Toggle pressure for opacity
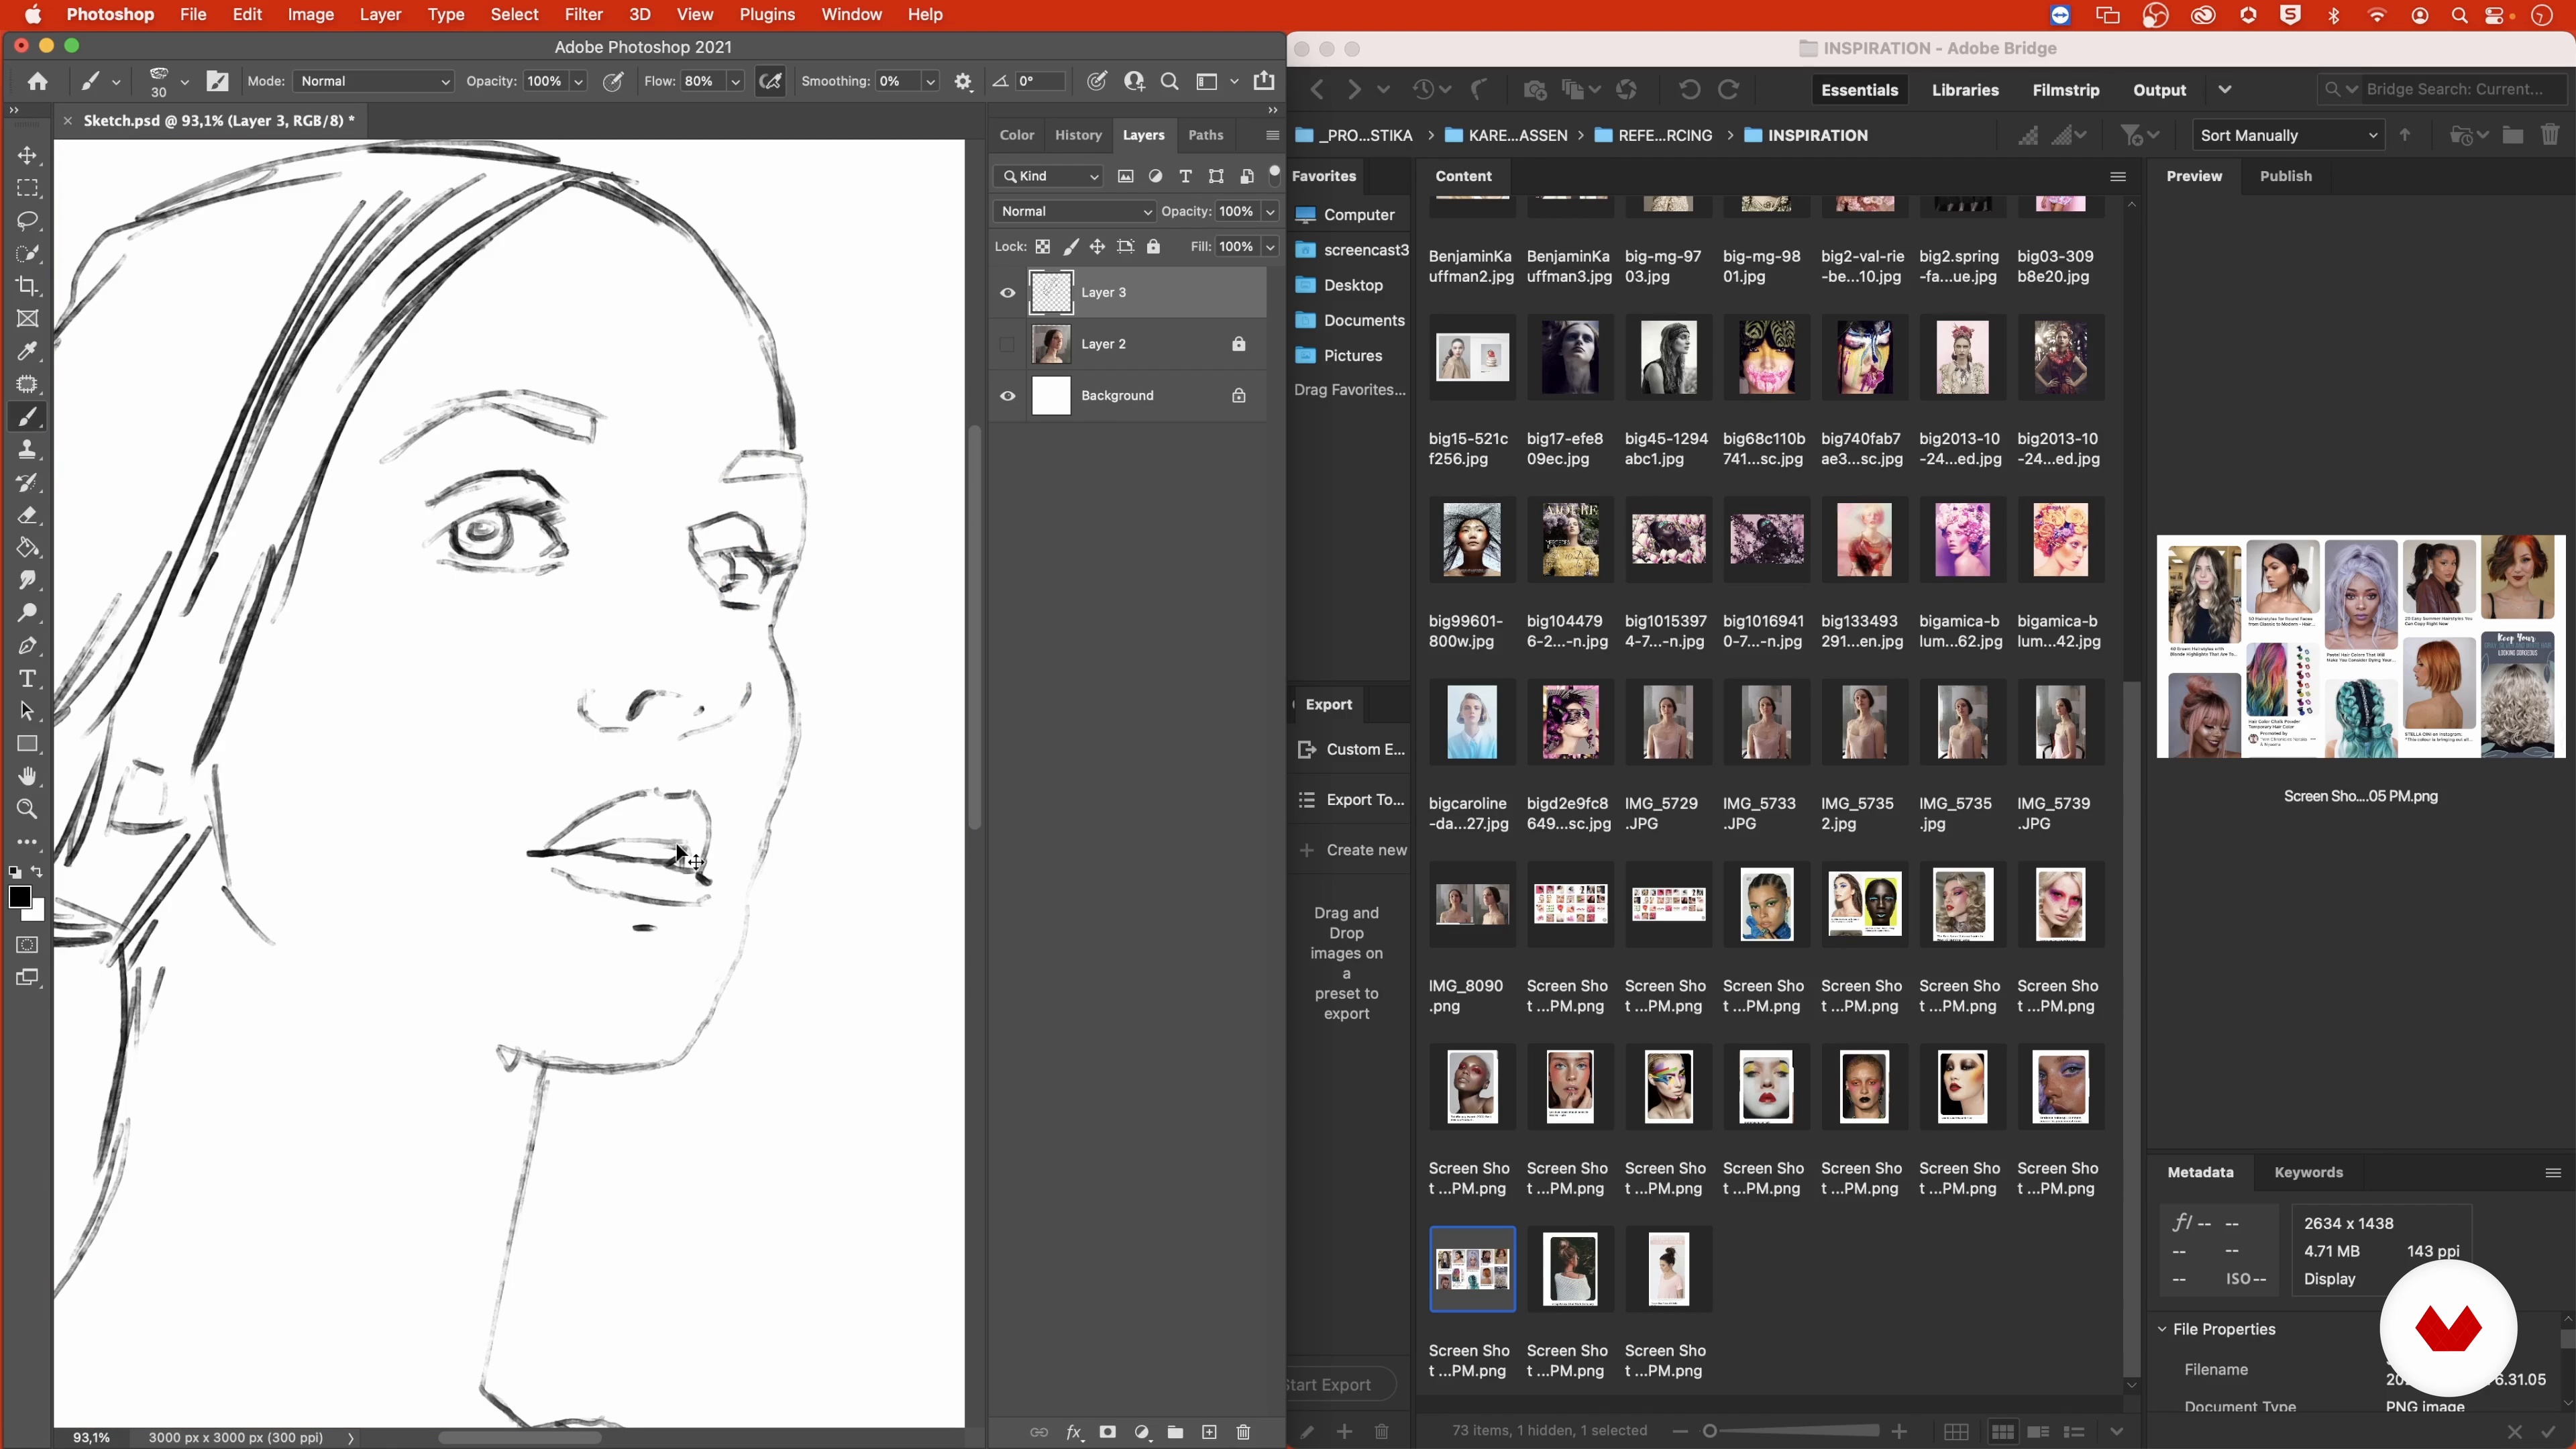 tap(614, 82)
